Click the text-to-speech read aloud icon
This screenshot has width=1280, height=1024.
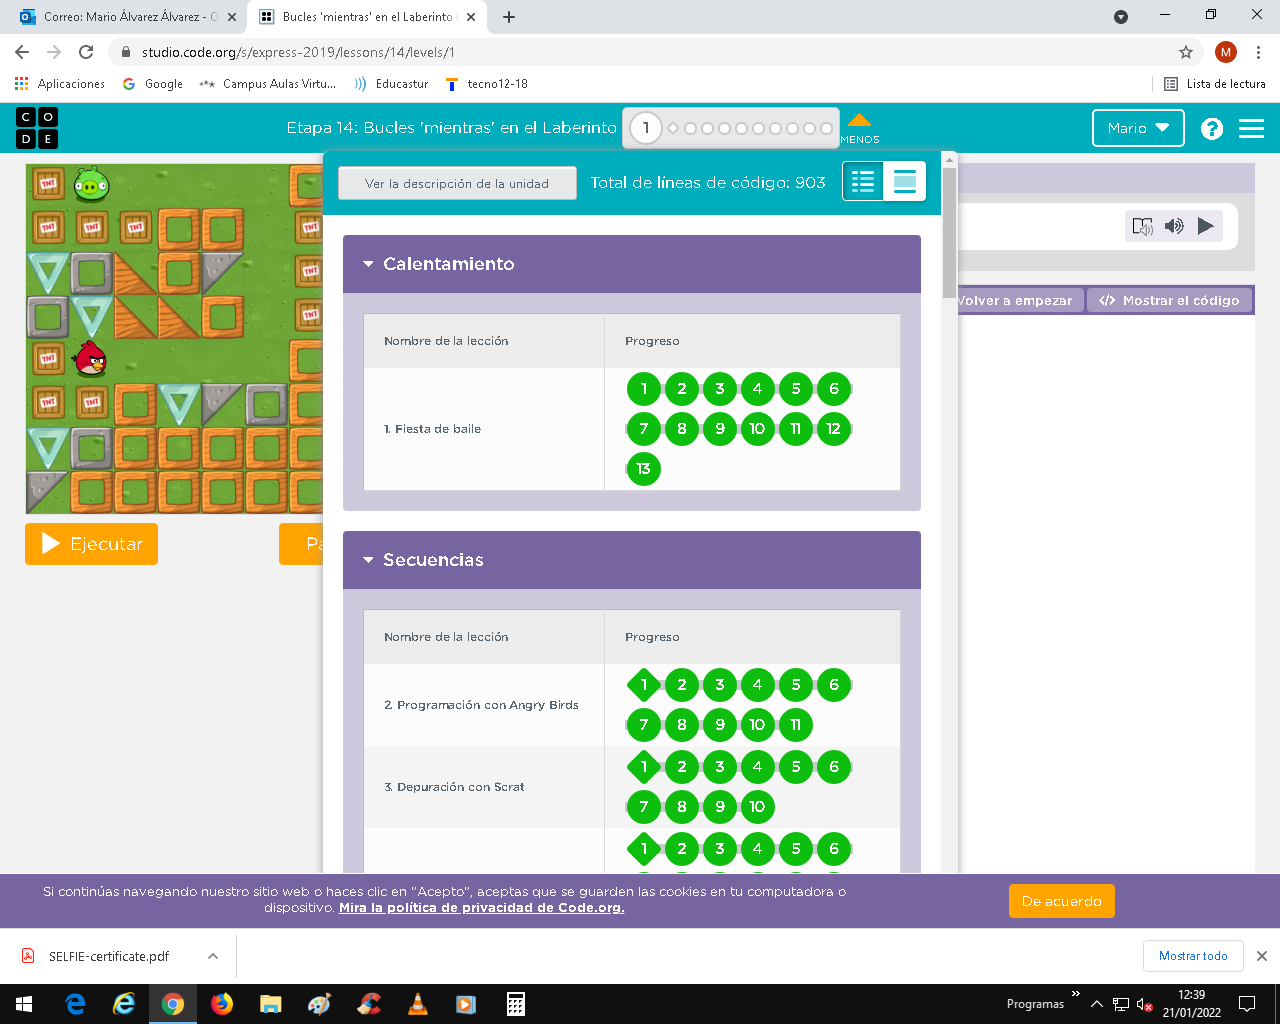1142,226
